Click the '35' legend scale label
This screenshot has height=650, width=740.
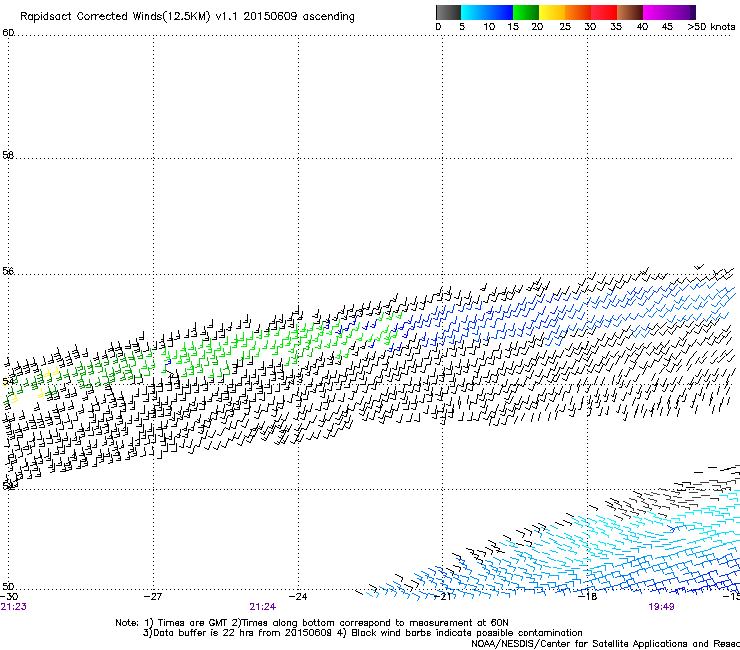point(616,27)
